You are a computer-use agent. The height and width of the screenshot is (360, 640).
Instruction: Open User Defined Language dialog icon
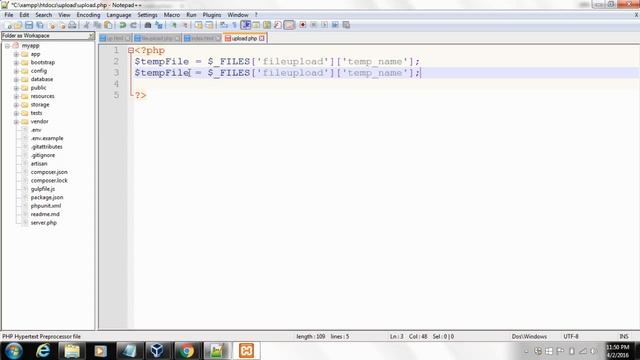[x=256, y=25]
